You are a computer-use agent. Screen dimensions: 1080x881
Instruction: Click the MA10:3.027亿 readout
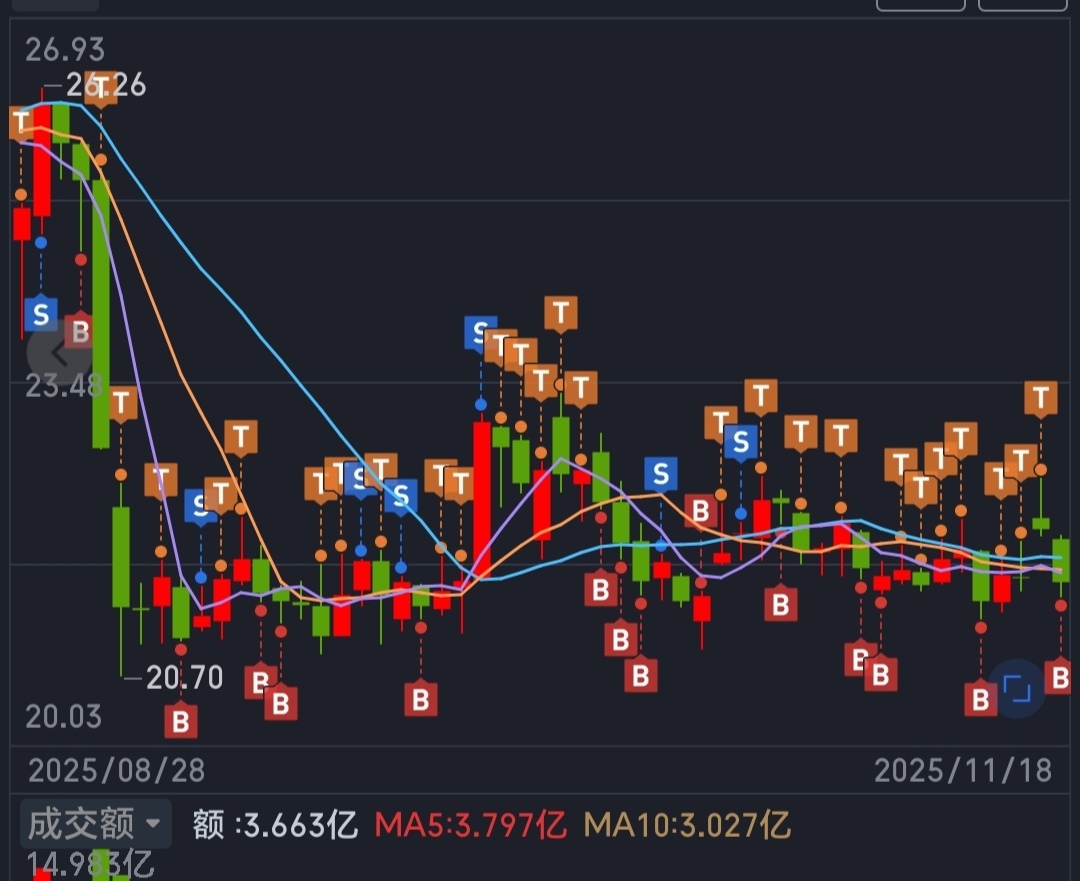(687, 824)
